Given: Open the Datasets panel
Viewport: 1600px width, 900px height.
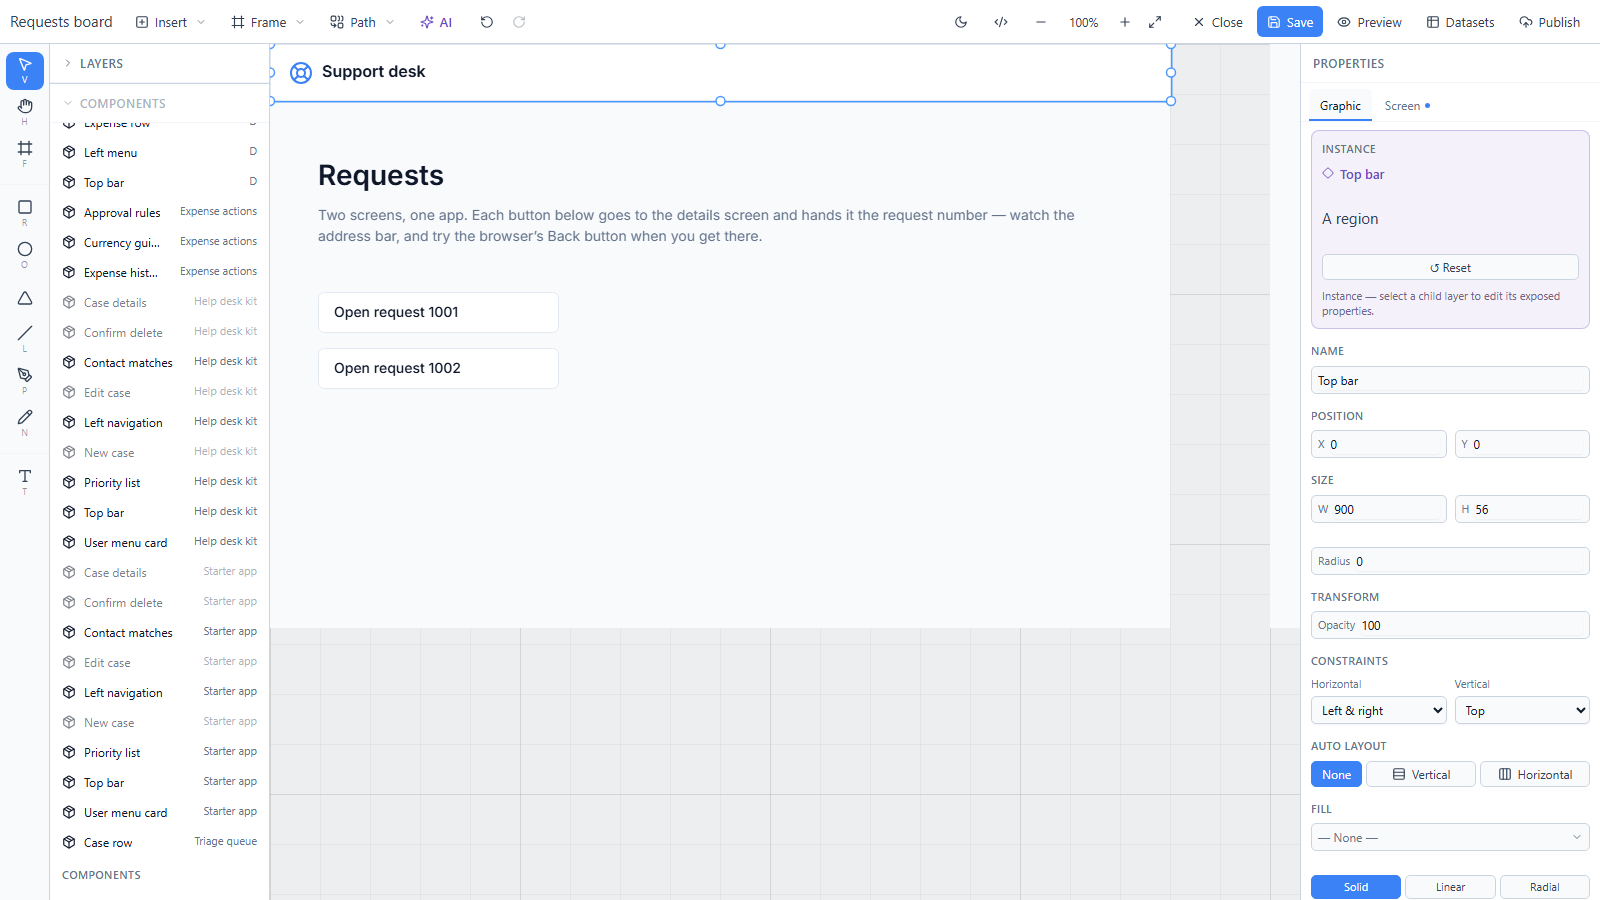Looking at the screenshot, I should pyautogui.click(x=1460, y=22).
